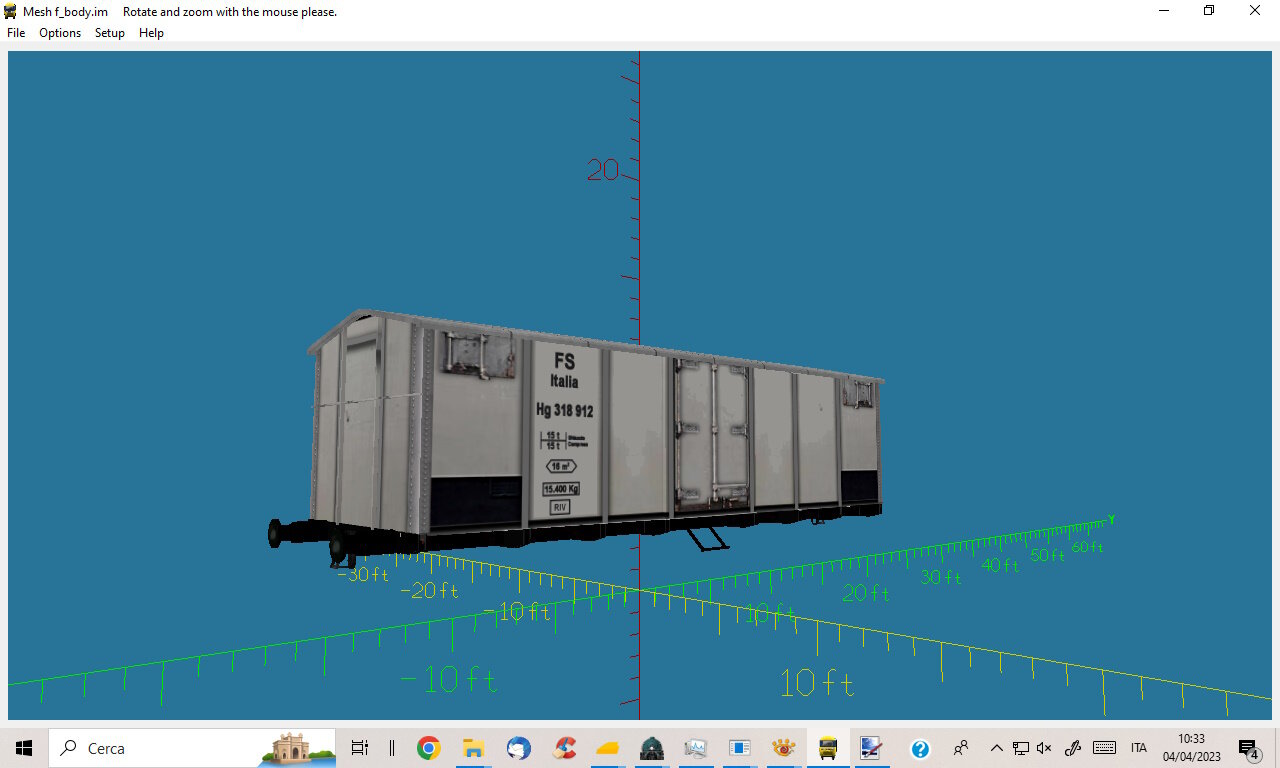Open the picture viewer icon on taskbar
Image resolution: width=1280 pixels, height=768 pixels.
pos(696,748)
